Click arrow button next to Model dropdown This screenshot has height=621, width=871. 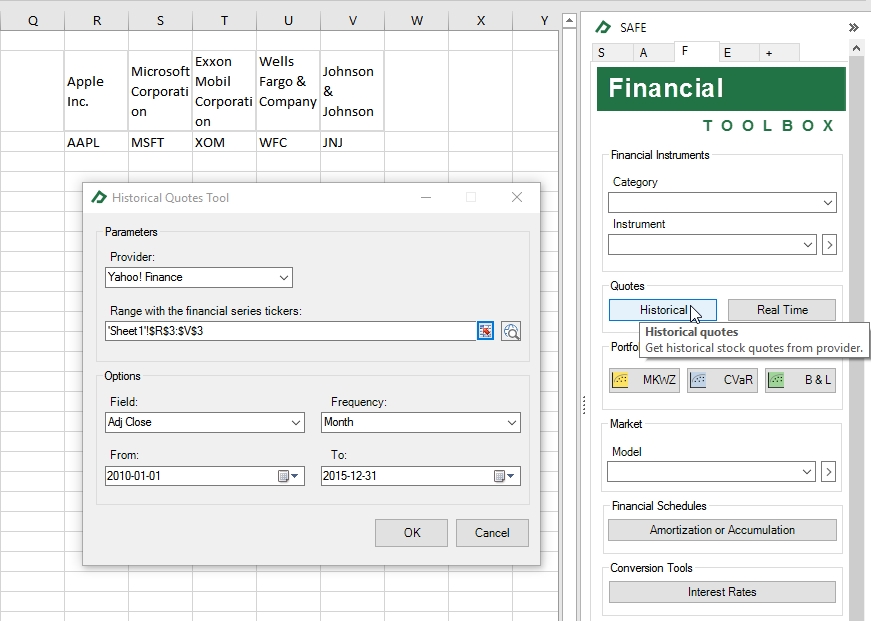coord(829,471)
